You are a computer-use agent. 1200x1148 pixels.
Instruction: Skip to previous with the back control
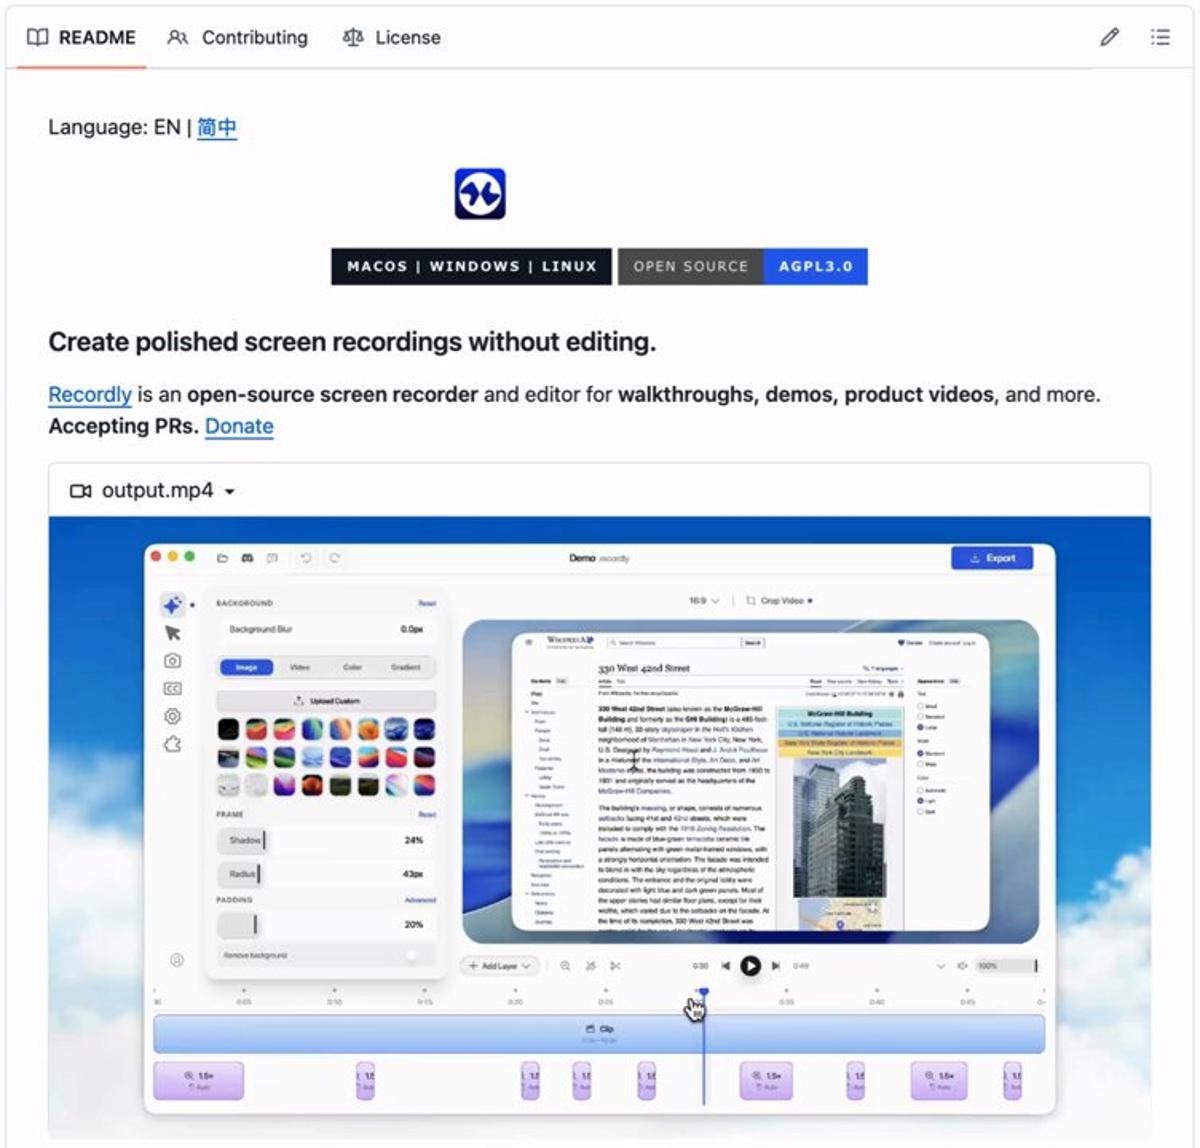(x=725, y=966)
